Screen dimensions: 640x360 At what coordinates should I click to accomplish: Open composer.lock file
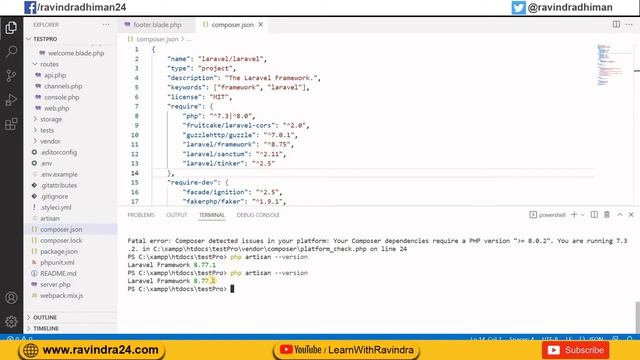pyautogui.click(x=70, y=240)
